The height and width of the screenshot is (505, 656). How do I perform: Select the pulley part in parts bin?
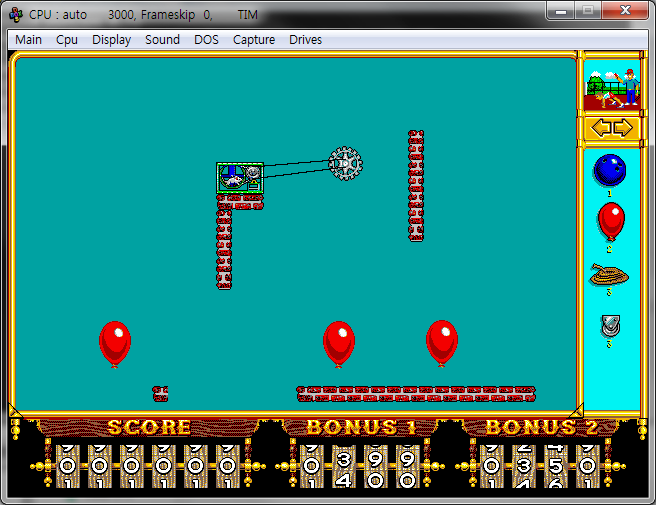(x=610, y=326)
